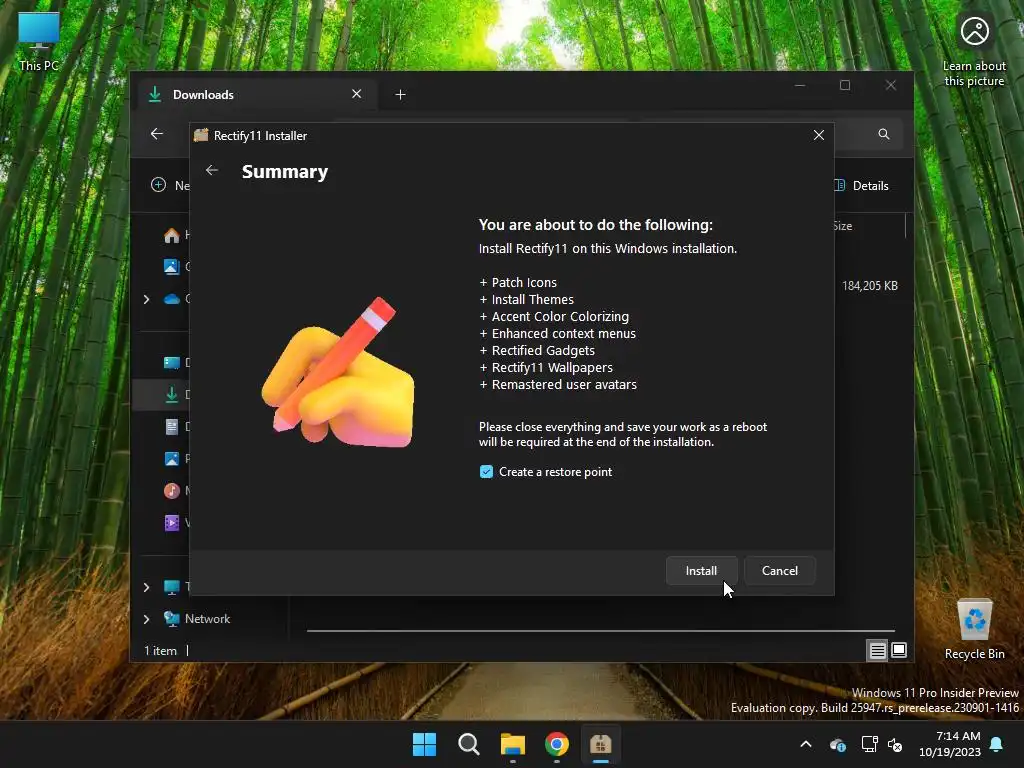Click the search icon in File Explorer
The width and height of the screenshot is (1024, 768).
884,134
